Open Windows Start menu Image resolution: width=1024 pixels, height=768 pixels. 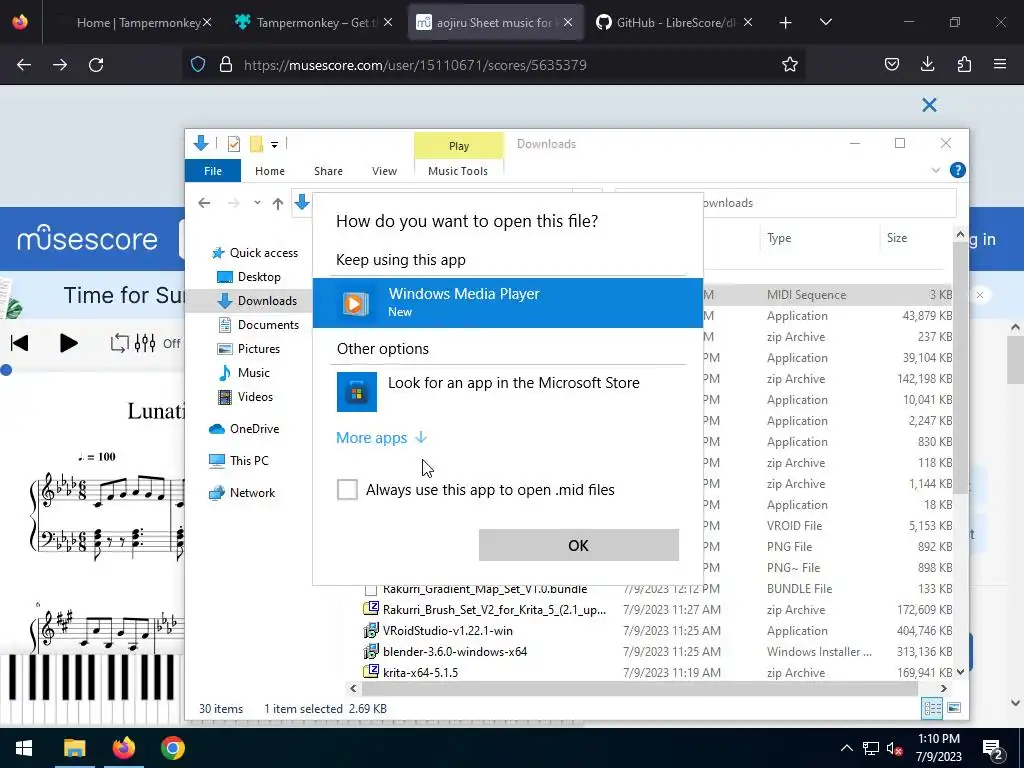24,748
